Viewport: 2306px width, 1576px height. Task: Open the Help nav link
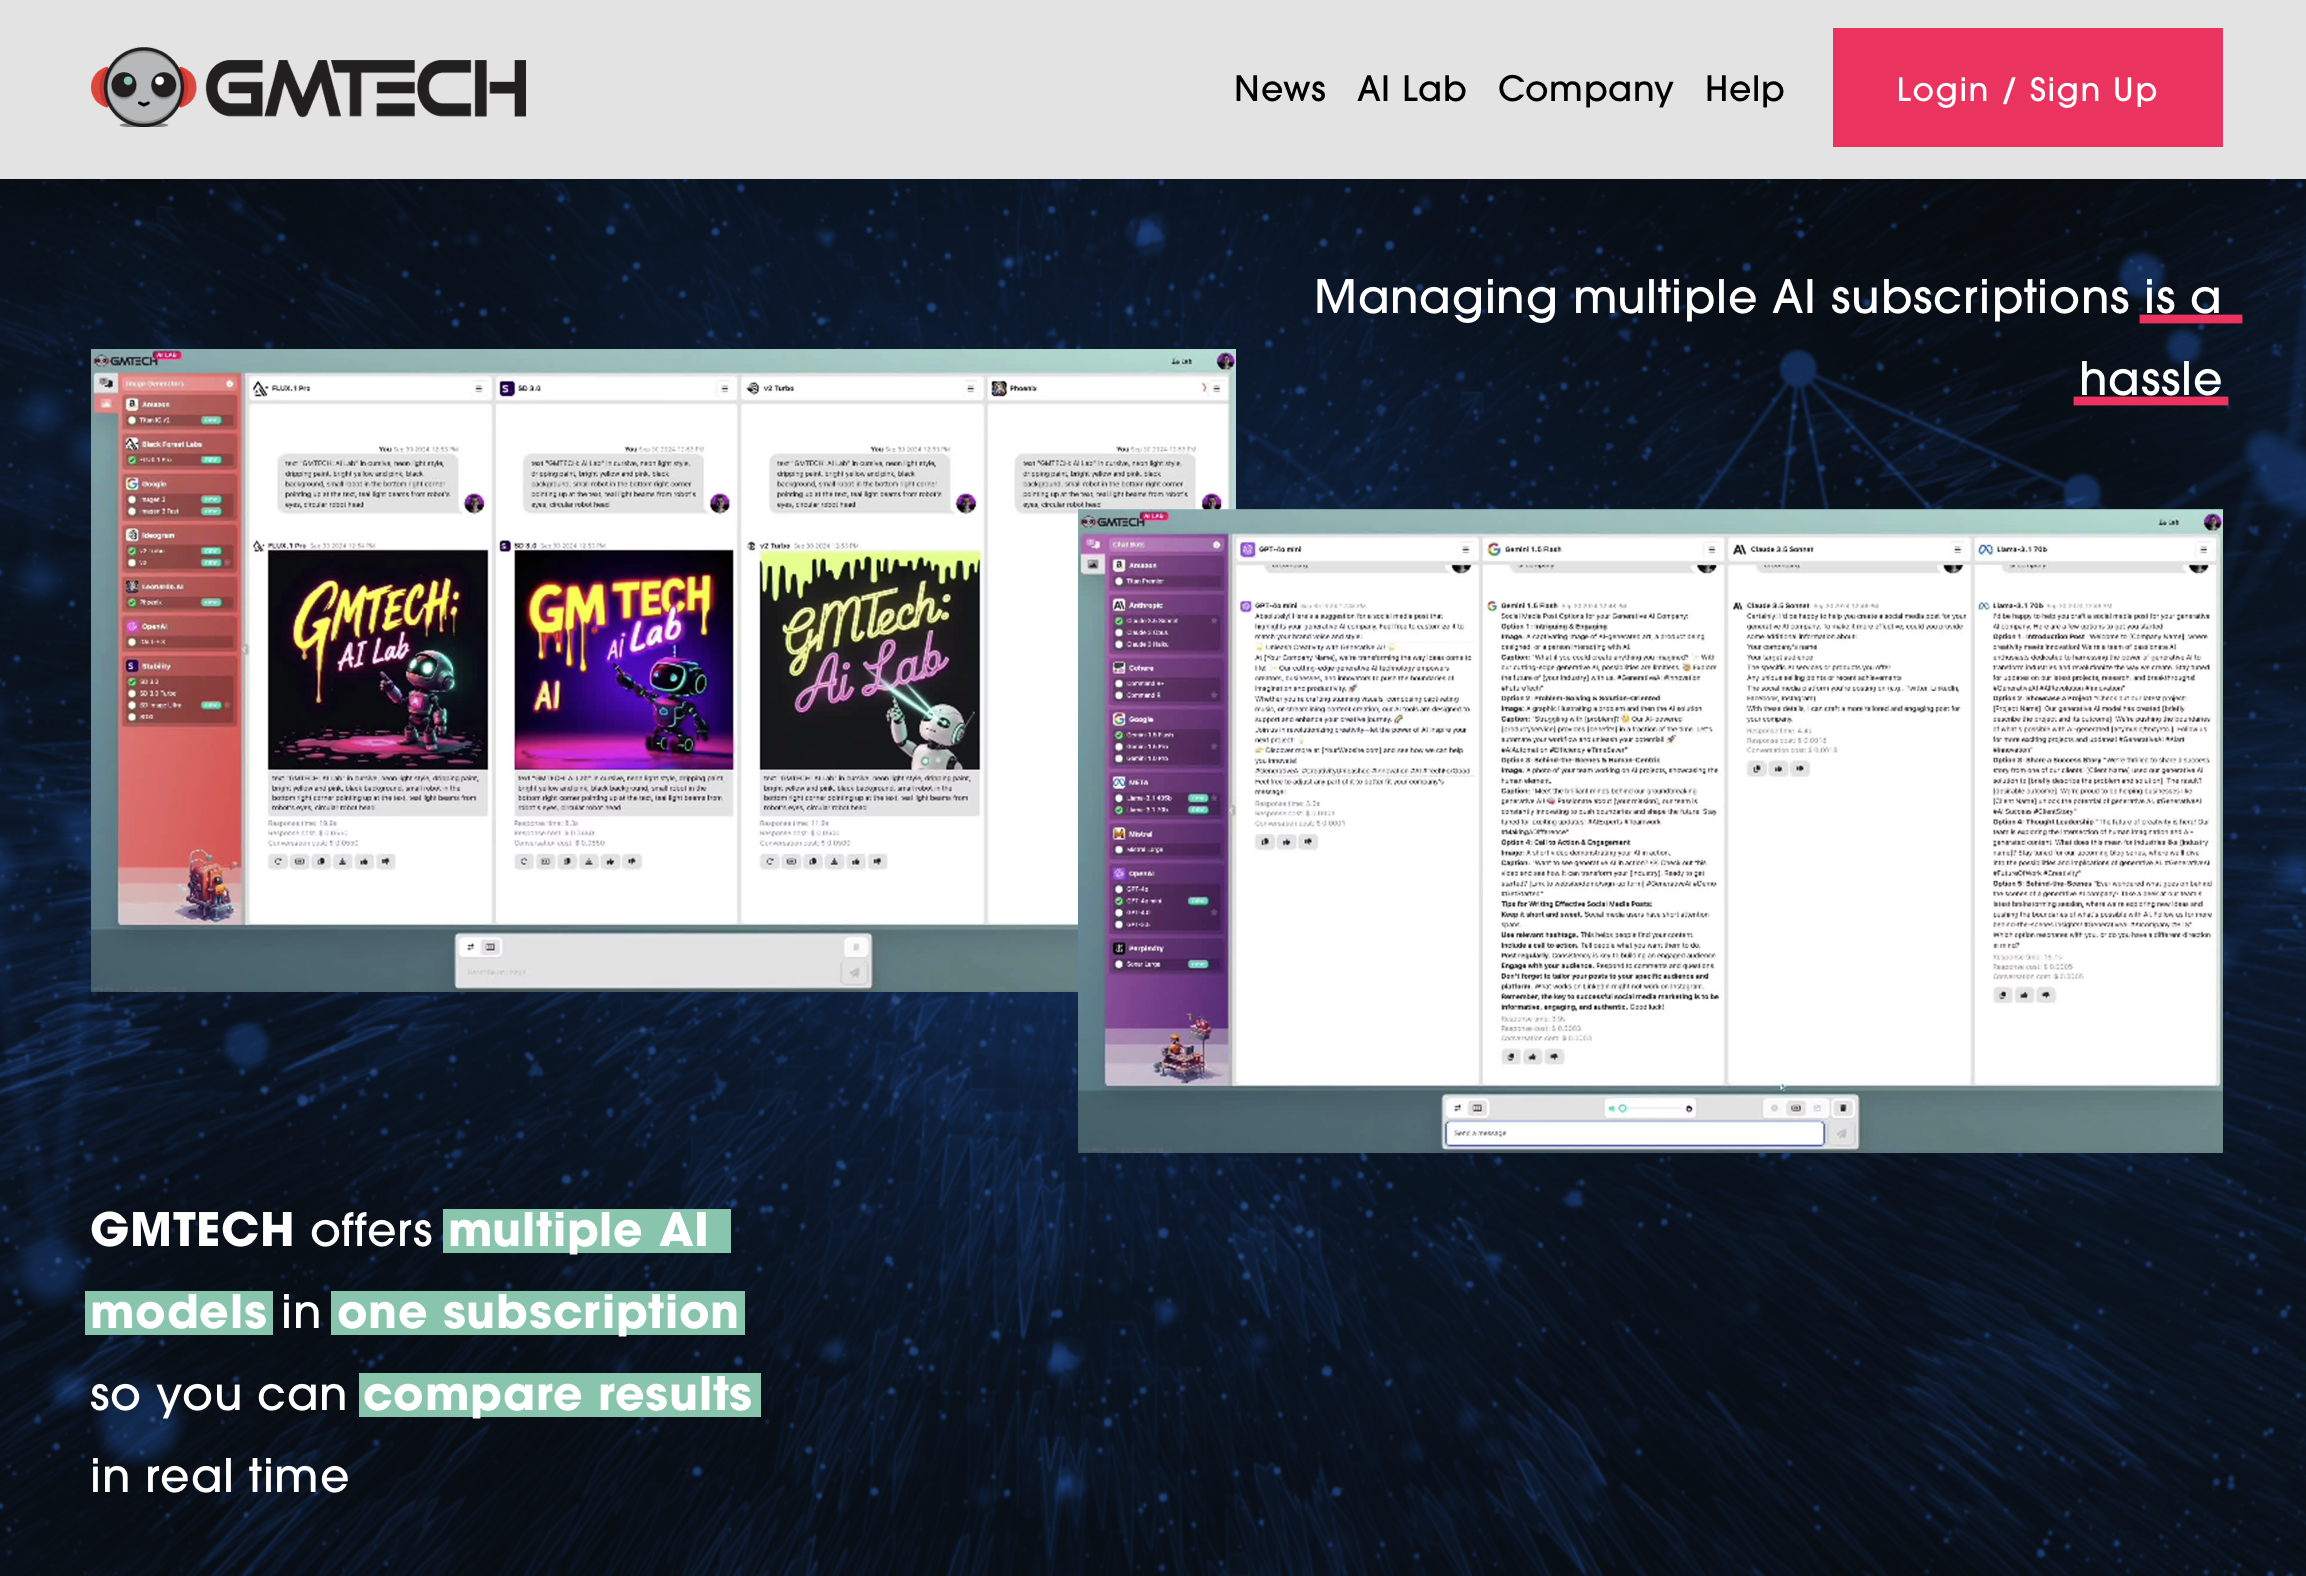[x=1744, y=89]
